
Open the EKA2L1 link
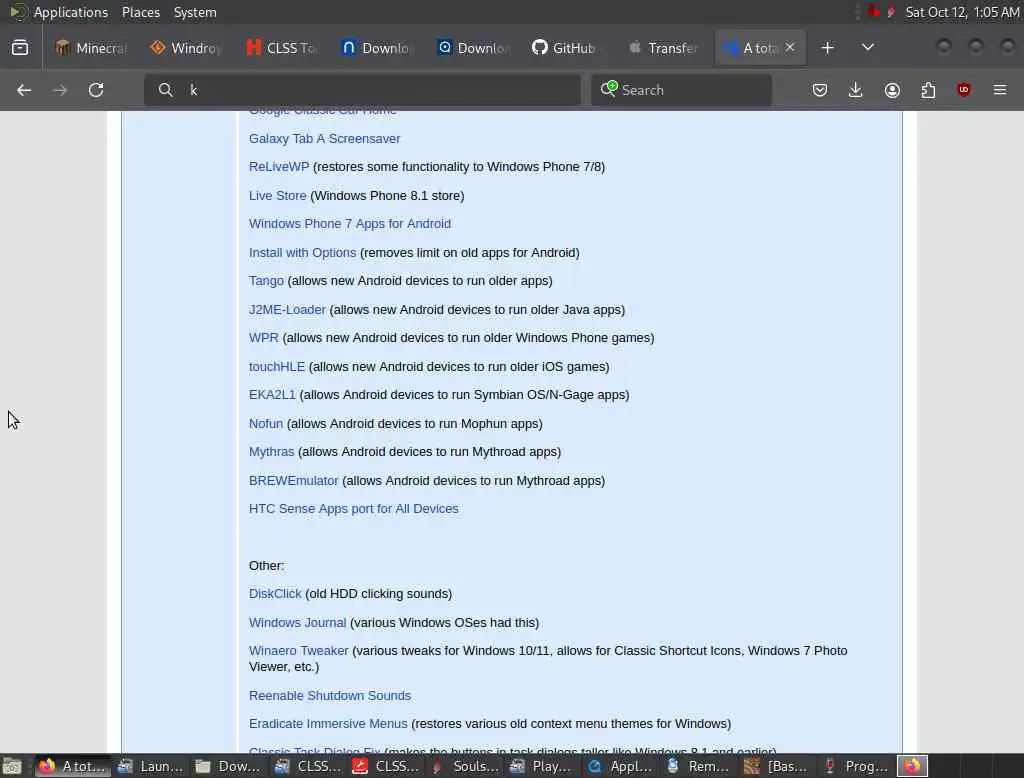coord(272,395)
